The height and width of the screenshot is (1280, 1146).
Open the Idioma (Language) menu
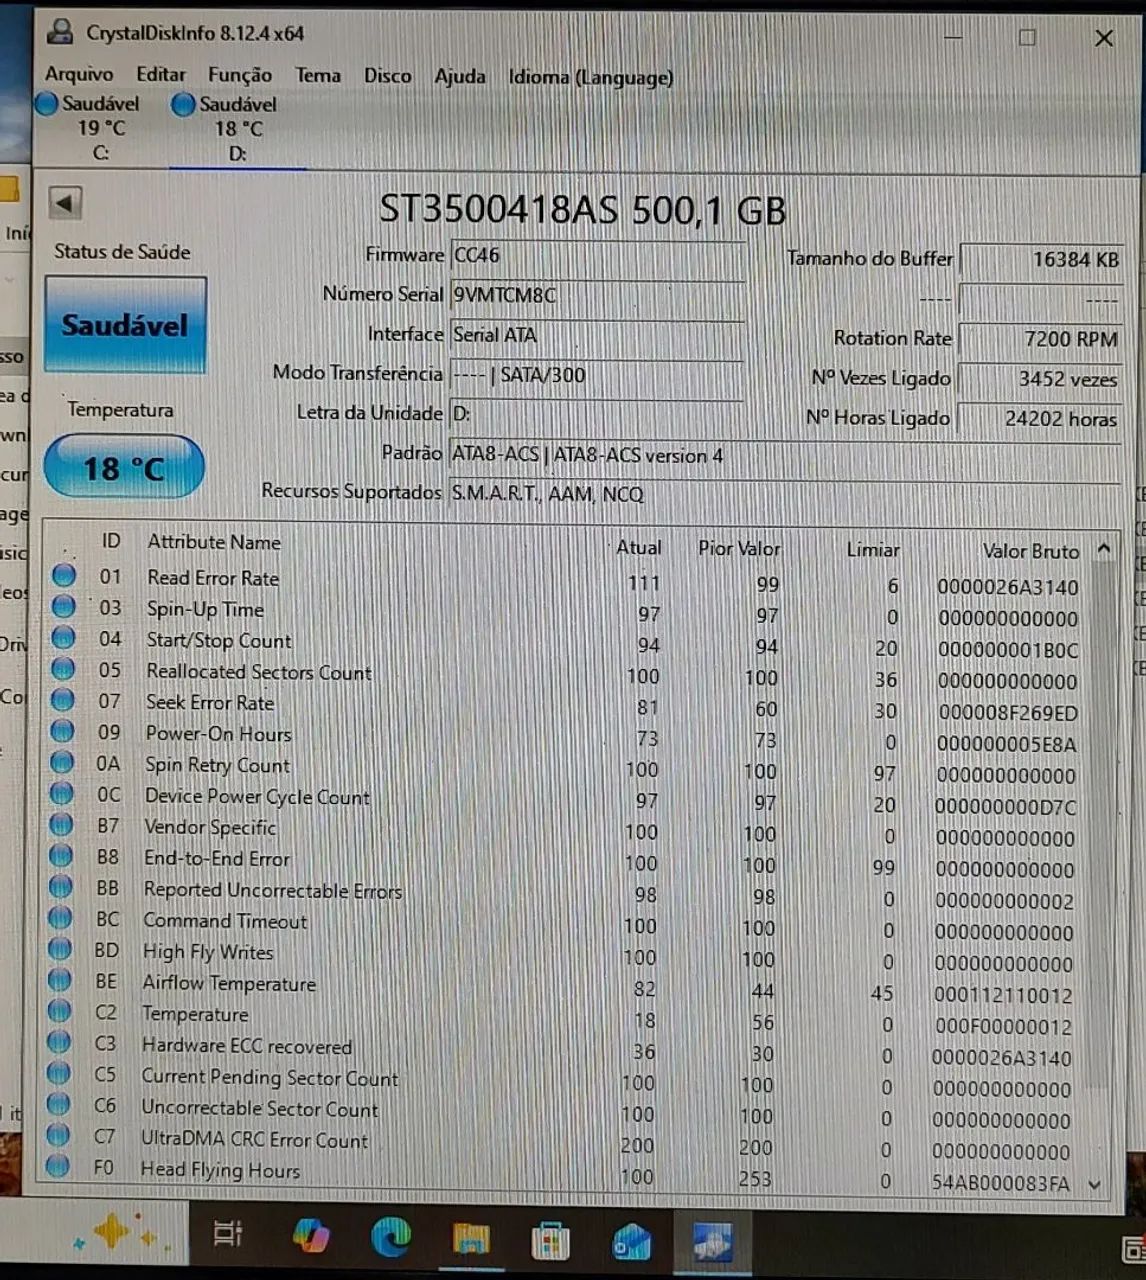(x=591, y=77)
